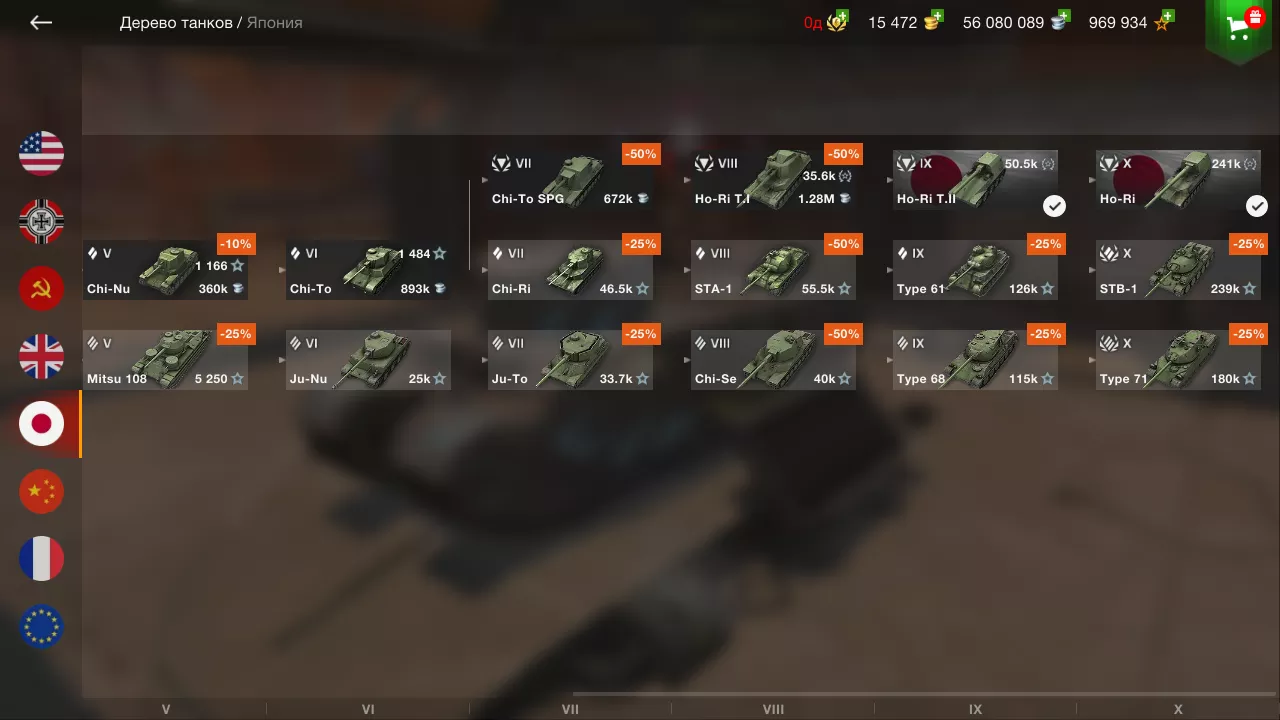Viewport: 1280px width, 720px height.
Task: Click the Ho-Ri T.II checkmark badge
Action: click(x=1054, y=206)
